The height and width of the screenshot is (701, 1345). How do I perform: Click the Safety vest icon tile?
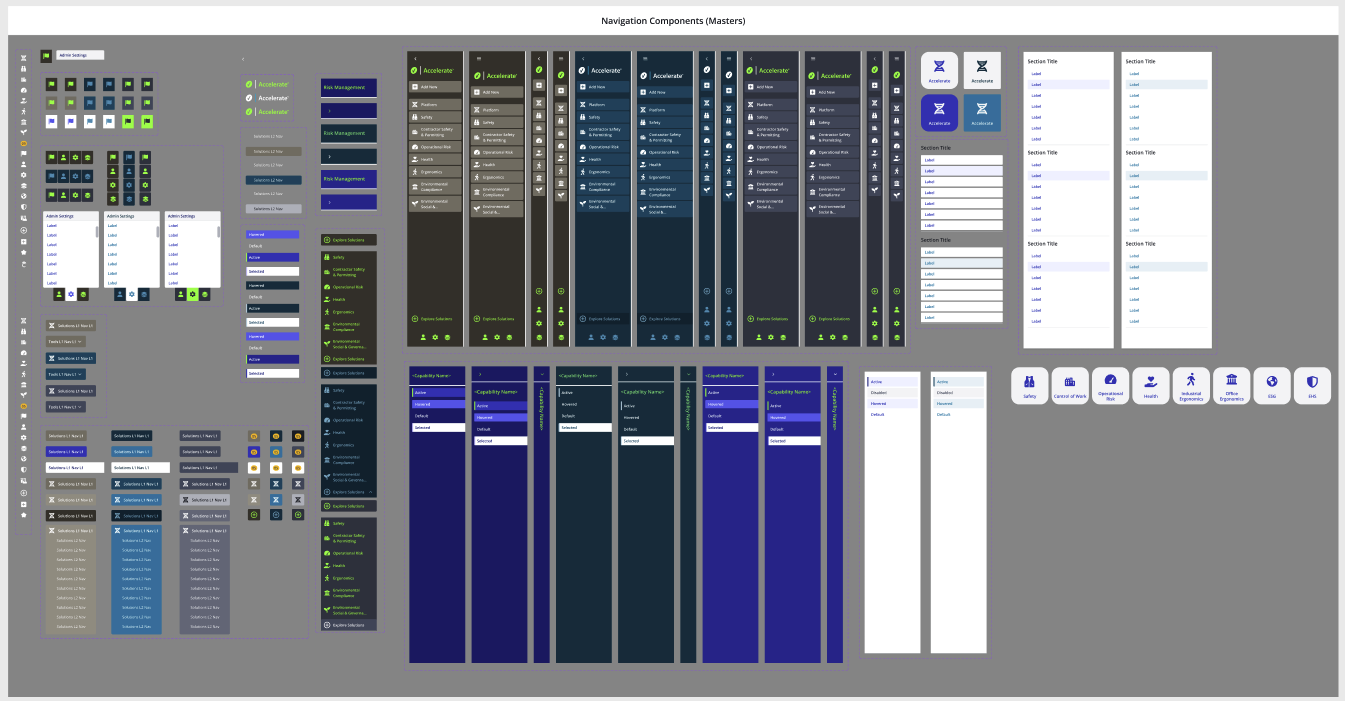click(1029, 386)
